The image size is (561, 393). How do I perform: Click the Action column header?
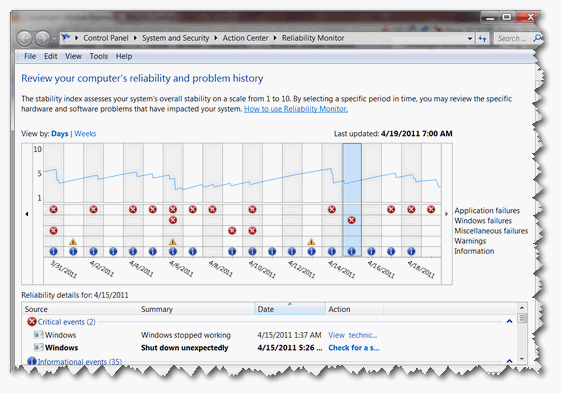pyautogui.click(x=354, y=309)
